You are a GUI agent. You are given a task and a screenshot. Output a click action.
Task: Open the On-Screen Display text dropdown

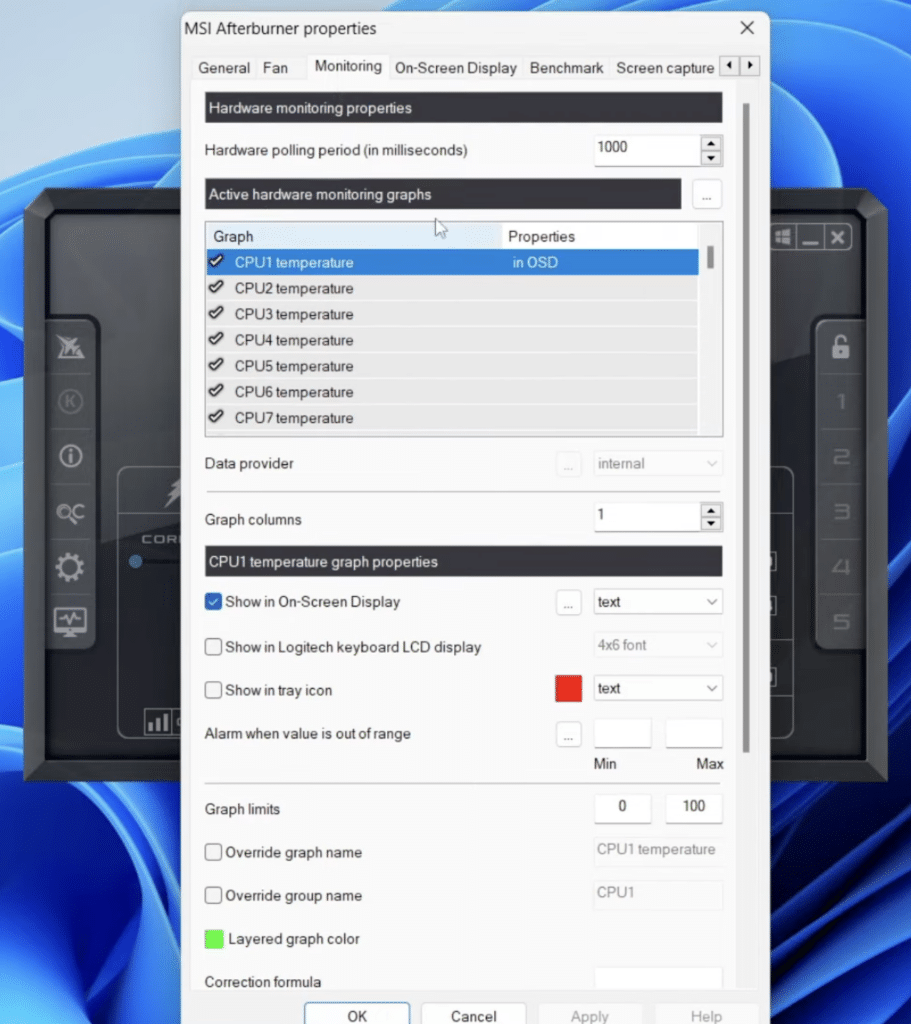[x=658, y=601]
